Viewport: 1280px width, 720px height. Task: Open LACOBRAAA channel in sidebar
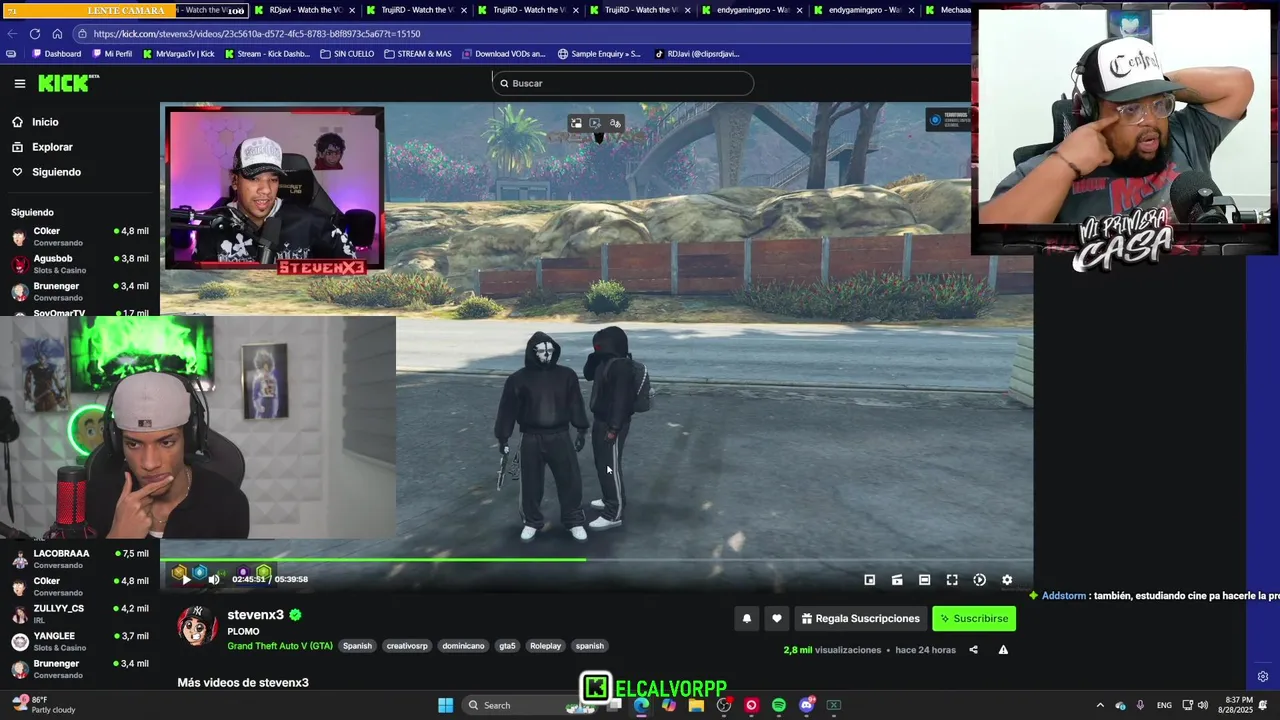(x=80, y=559)
